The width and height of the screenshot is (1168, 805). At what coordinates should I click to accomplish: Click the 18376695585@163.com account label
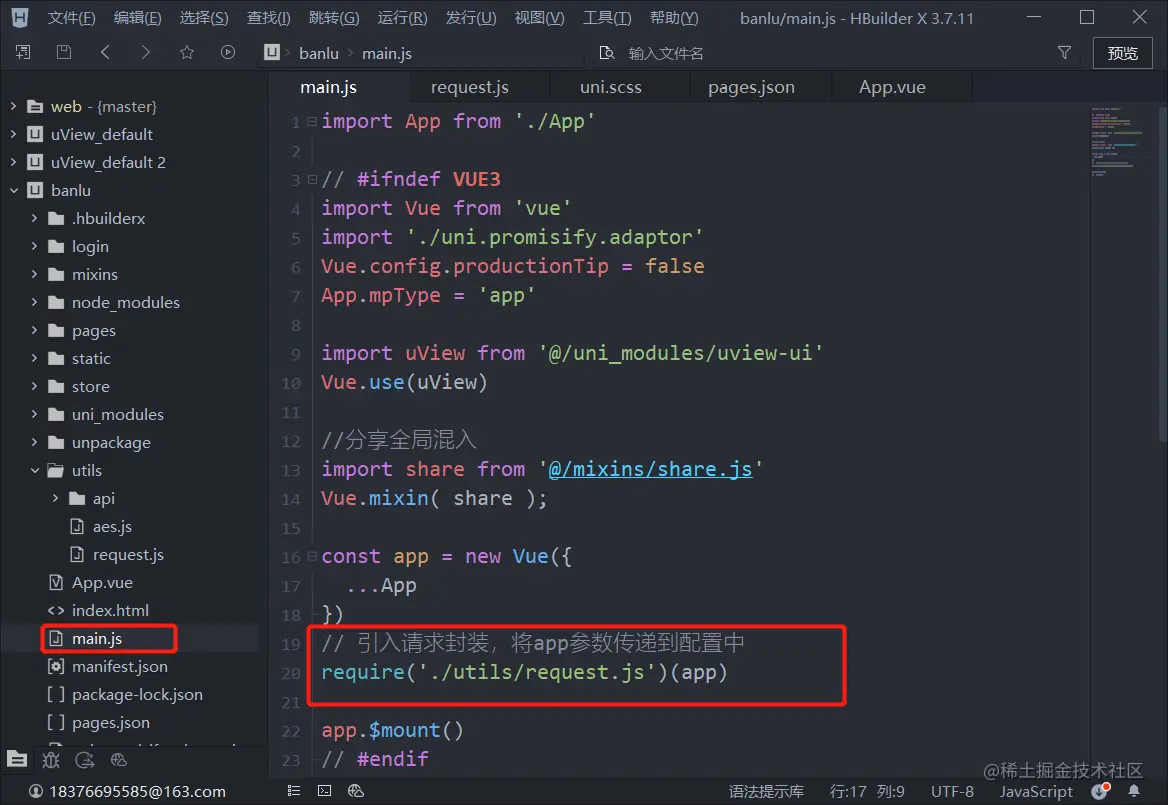tap(137, 791)
